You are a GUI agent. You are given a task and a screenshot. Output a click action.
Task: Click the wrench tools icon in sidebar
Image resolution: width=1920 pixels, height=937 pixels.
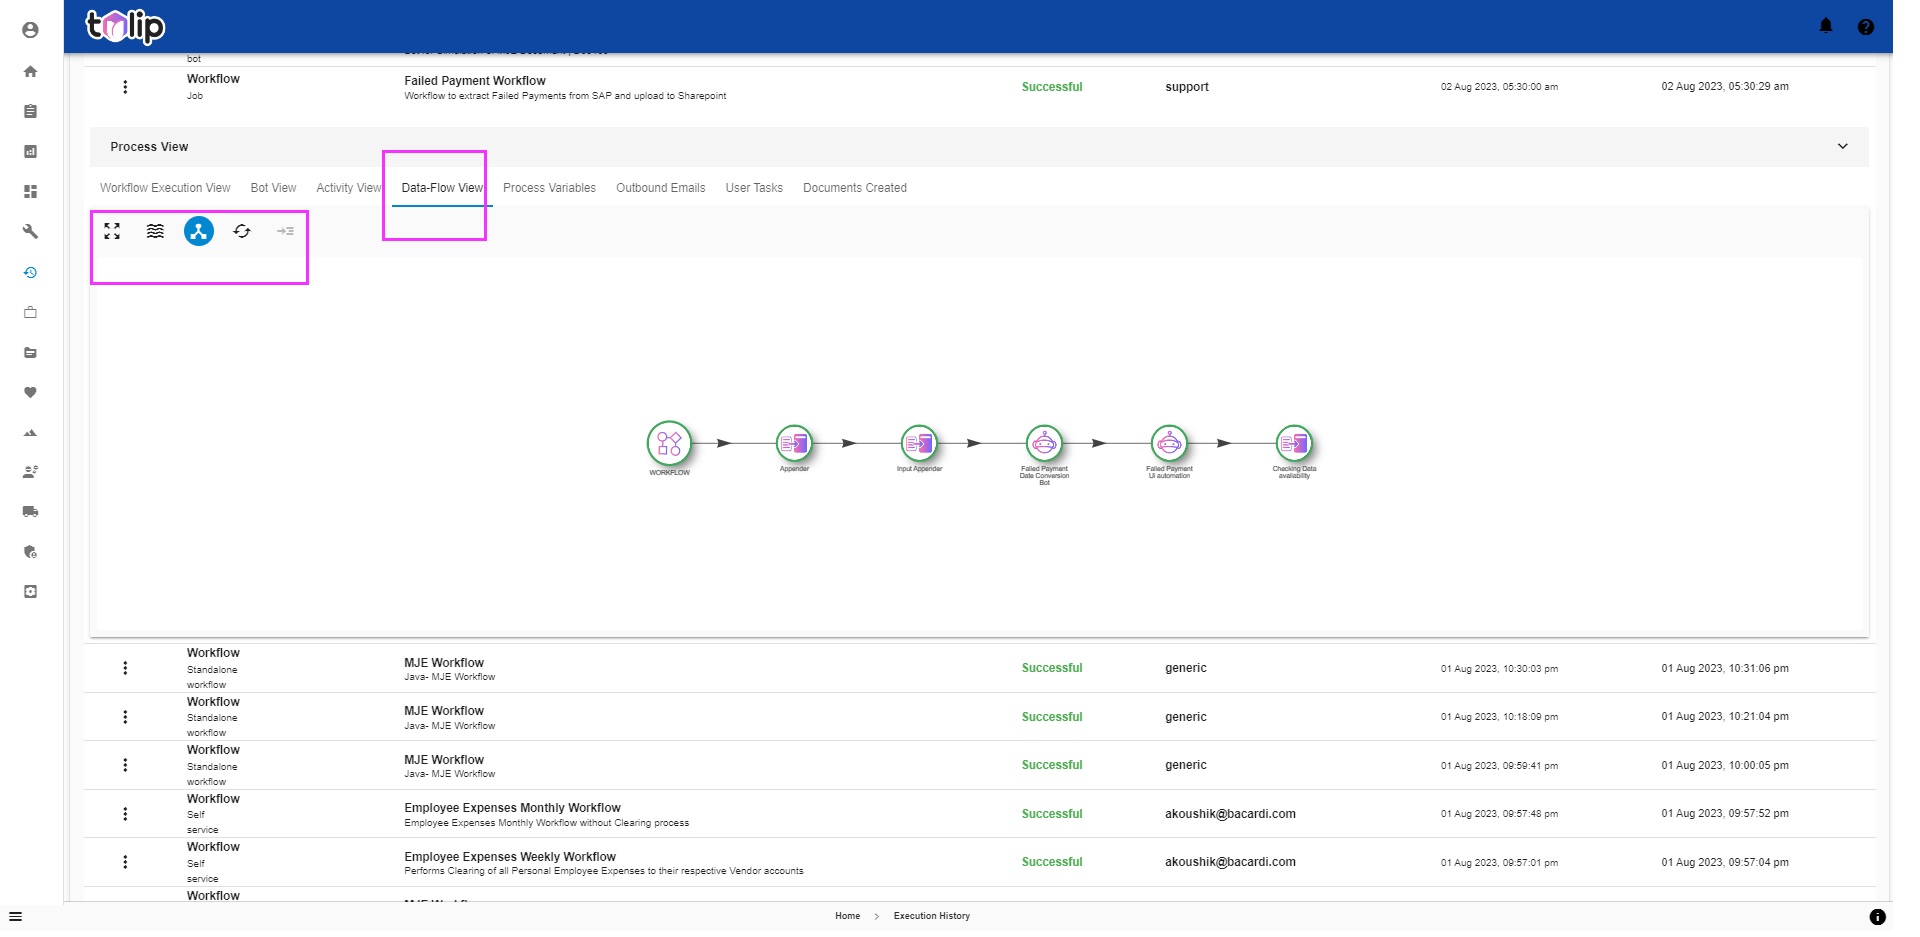[30, 231]
